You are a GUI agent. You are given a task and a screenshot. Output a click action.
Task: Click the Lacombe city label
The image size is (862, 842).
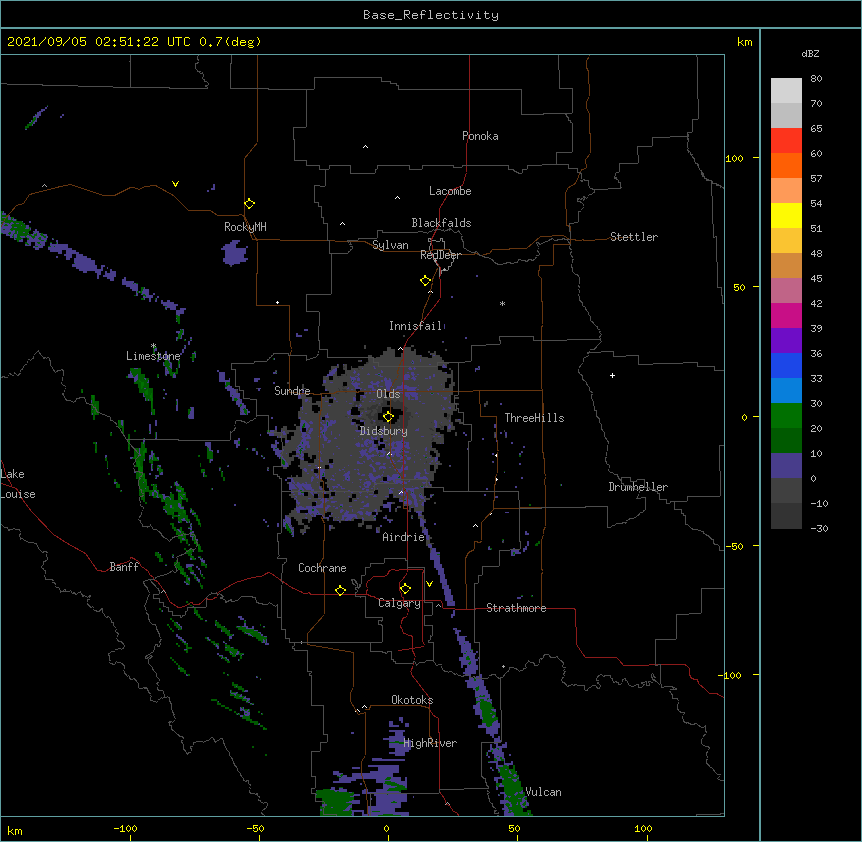450,191
